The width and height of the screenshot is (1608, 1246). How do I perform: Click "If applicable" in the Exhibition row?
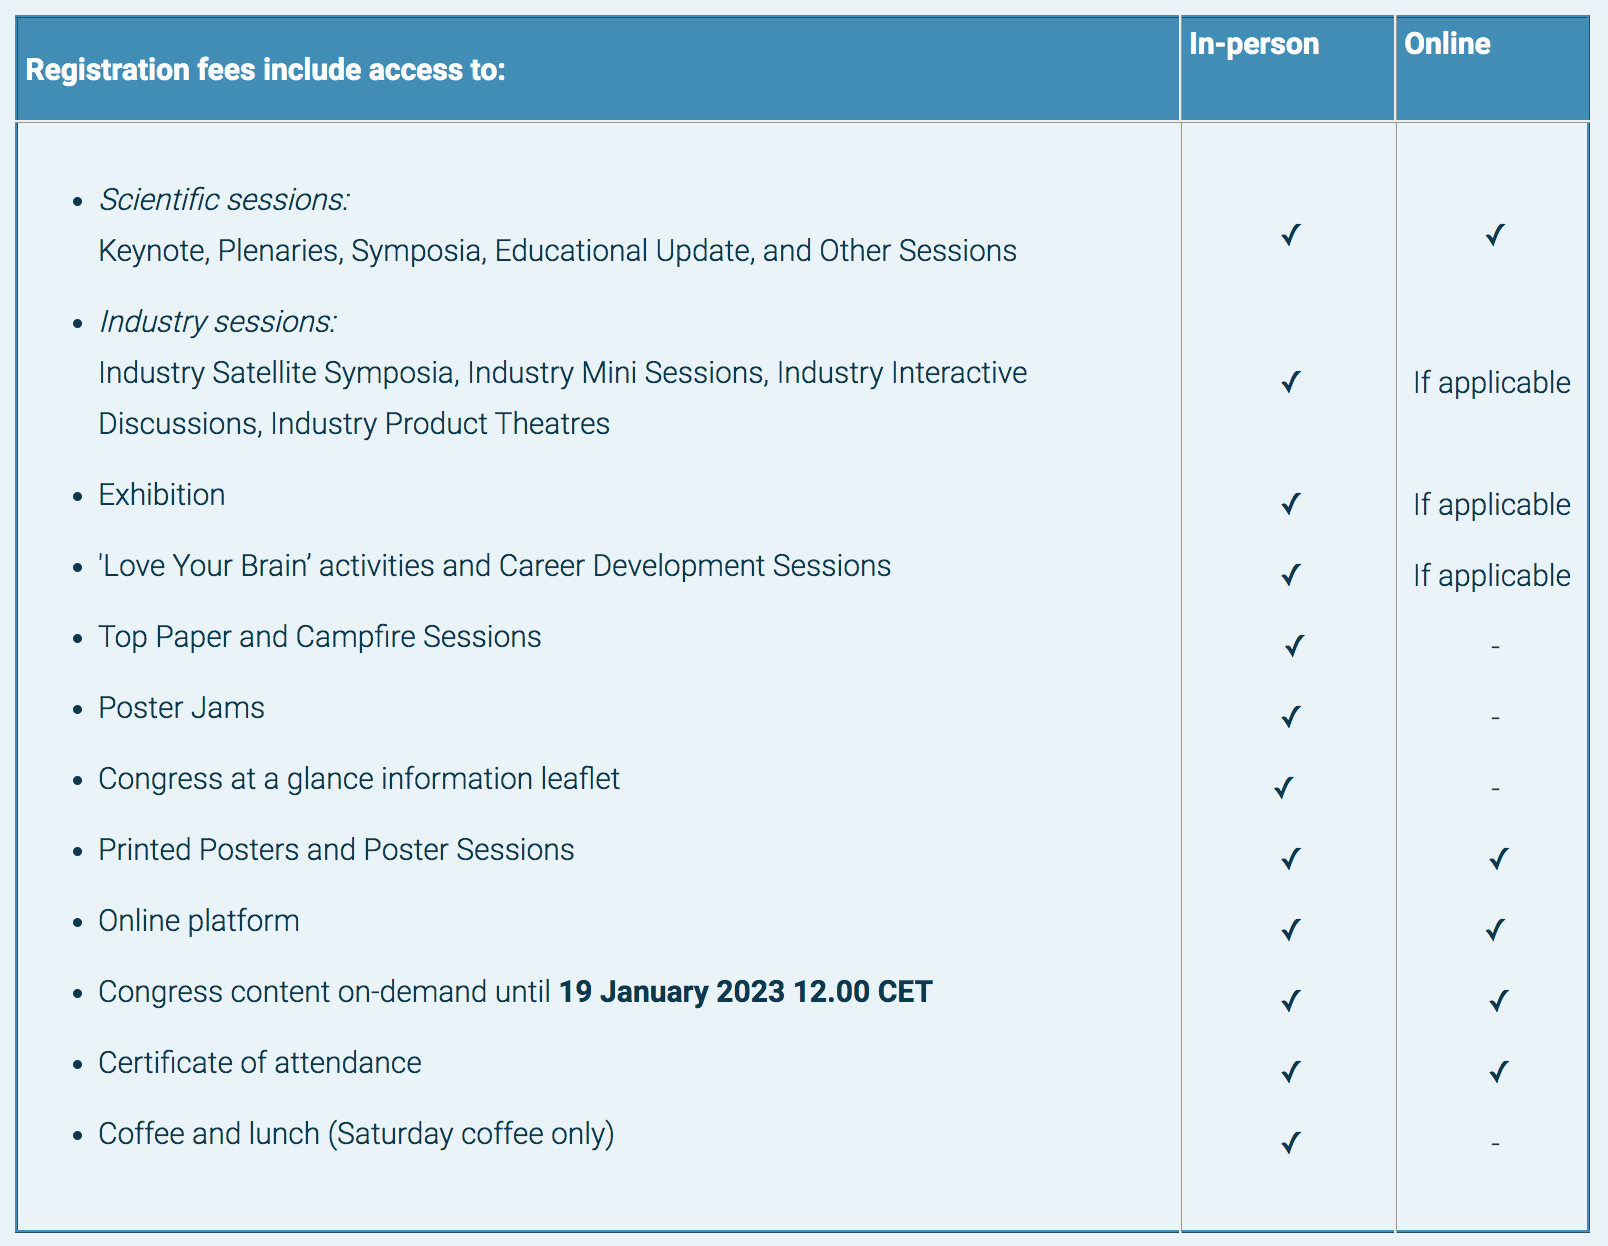1491,505
